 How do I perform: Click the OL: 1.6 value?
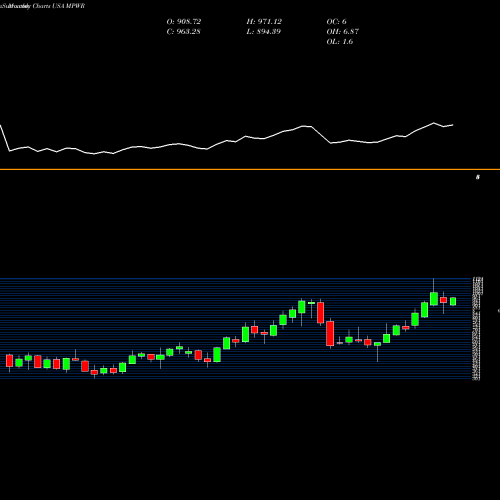(339, 42)
